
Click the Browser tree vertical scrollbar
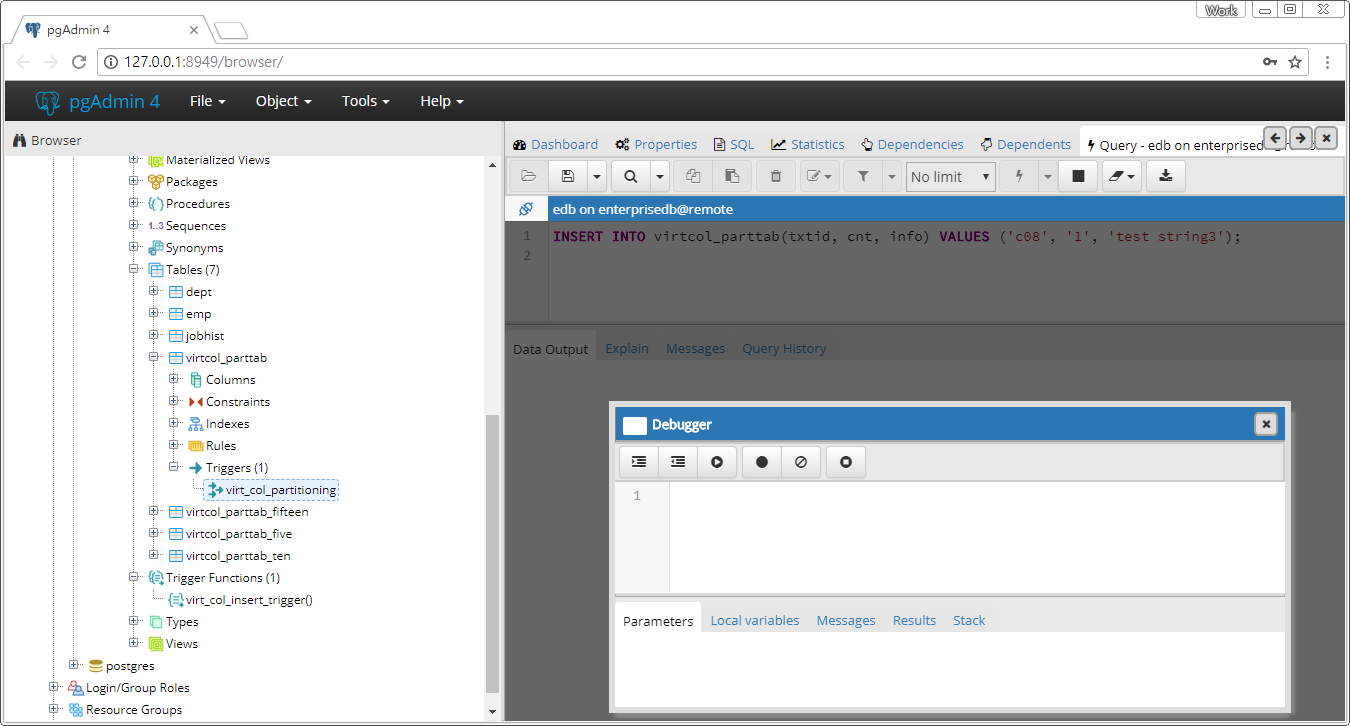coord(491,555)
